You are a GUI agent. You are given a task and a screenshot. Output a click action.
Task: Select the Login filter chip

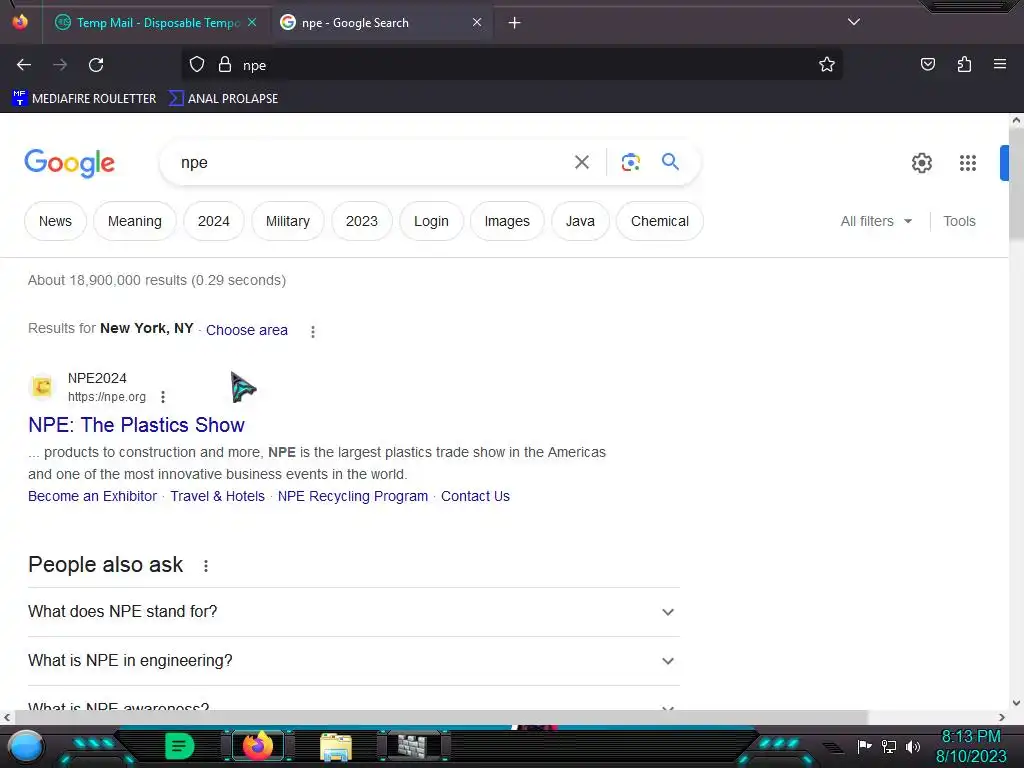pos(431,221)
